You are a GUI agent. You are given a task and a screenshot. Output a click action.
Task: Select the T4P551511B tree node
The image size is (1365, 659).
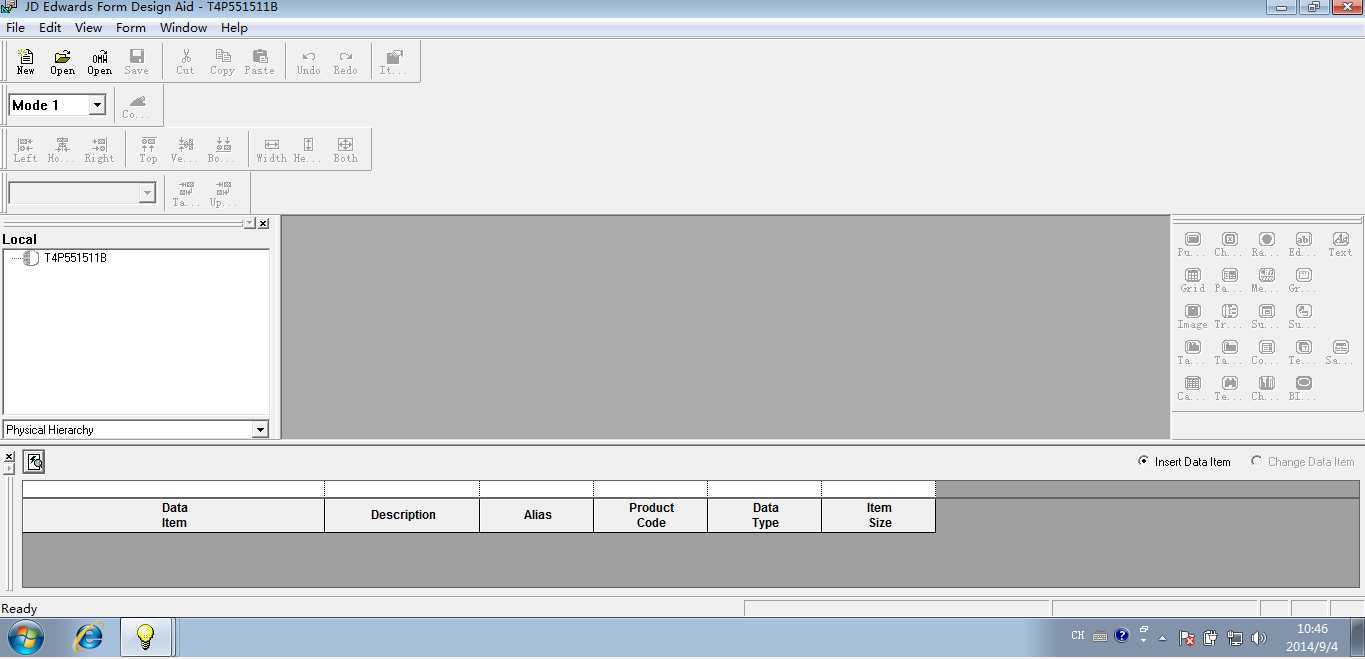click(75, 258)
